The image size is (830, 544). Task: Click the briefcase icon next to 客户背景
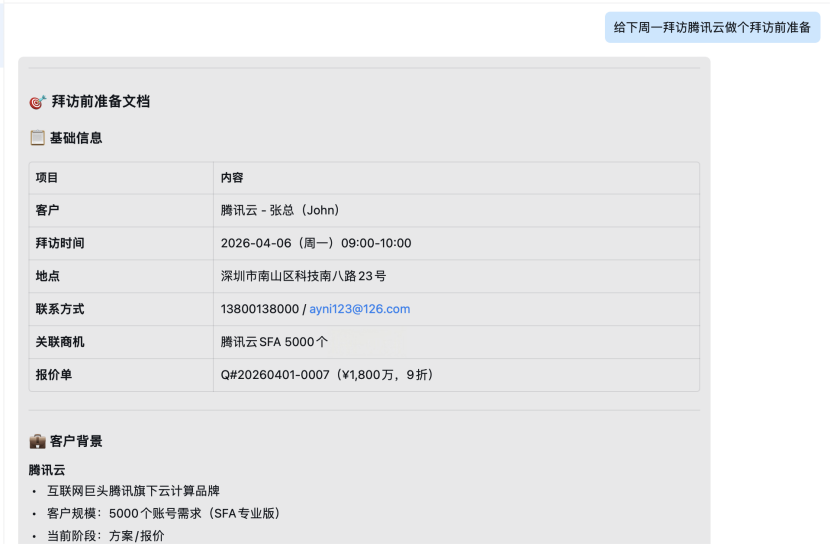pos(38,441)
